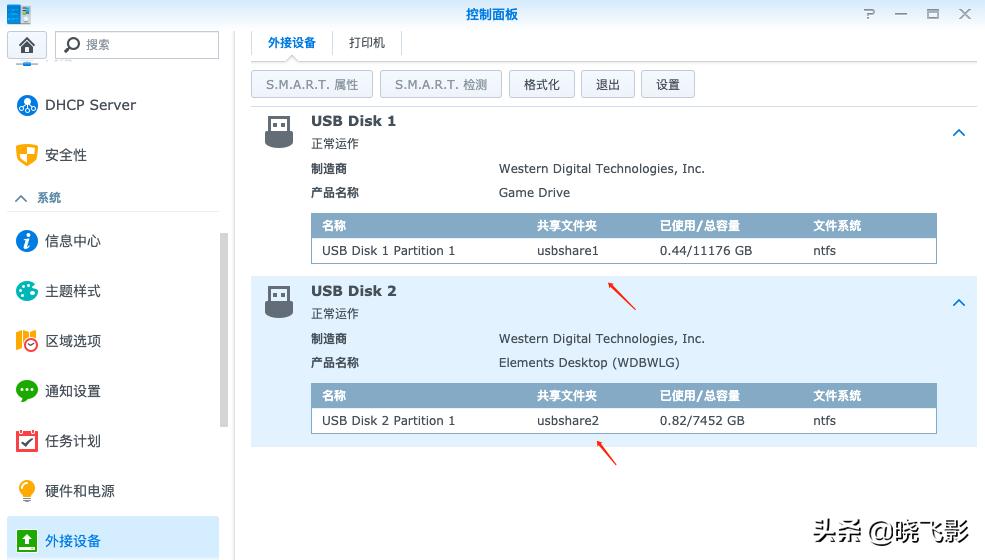Select 通知设置 in the sidebar

pos(113,391)
